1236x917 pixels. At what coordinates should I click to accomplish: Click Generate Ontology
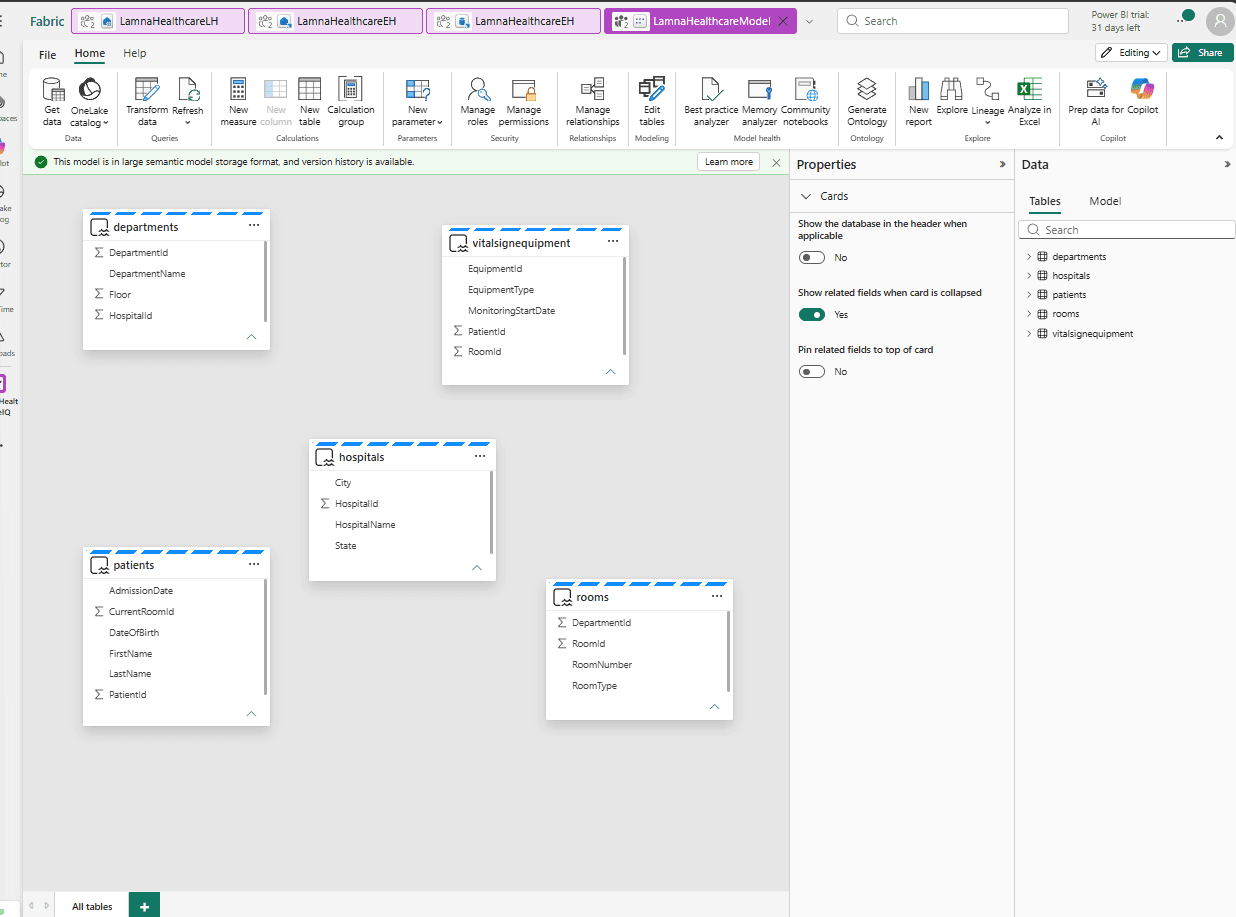[867, 102]
